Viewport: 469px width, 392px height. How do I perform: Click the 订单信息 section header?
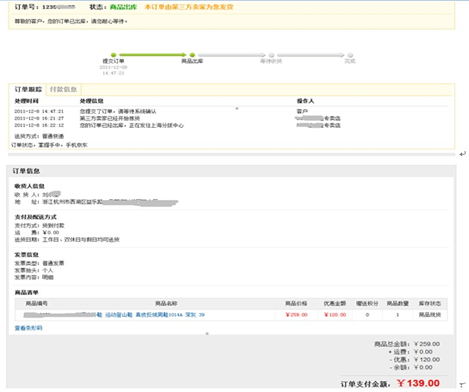26,171
